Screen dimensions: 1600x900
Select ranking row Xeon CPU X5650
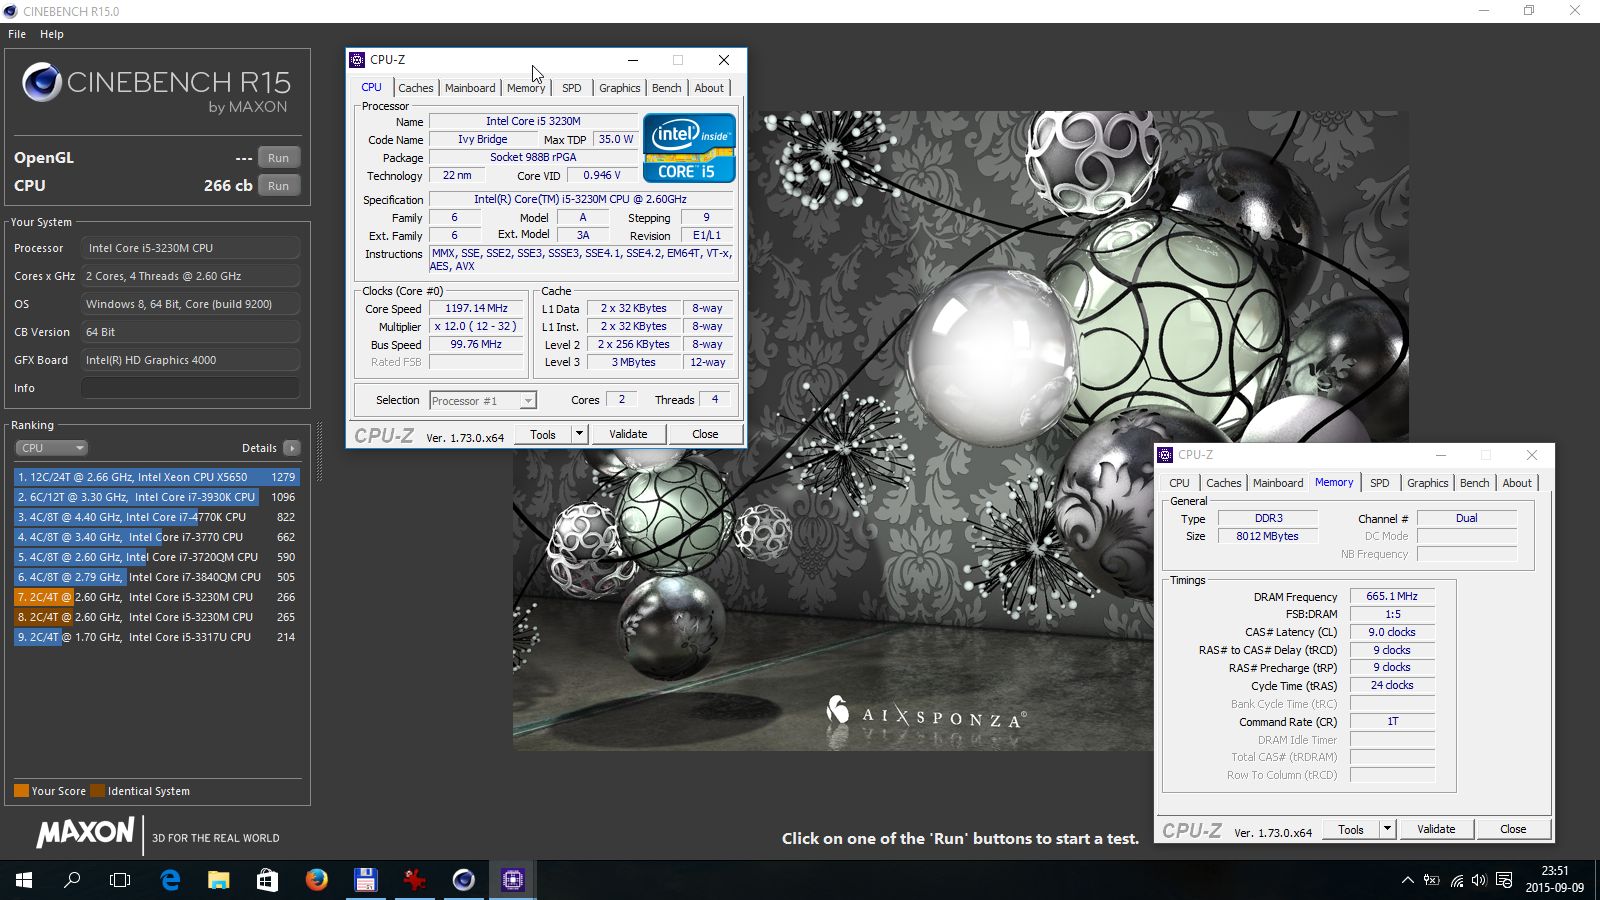pyautogui.click(x=156, y=477)
